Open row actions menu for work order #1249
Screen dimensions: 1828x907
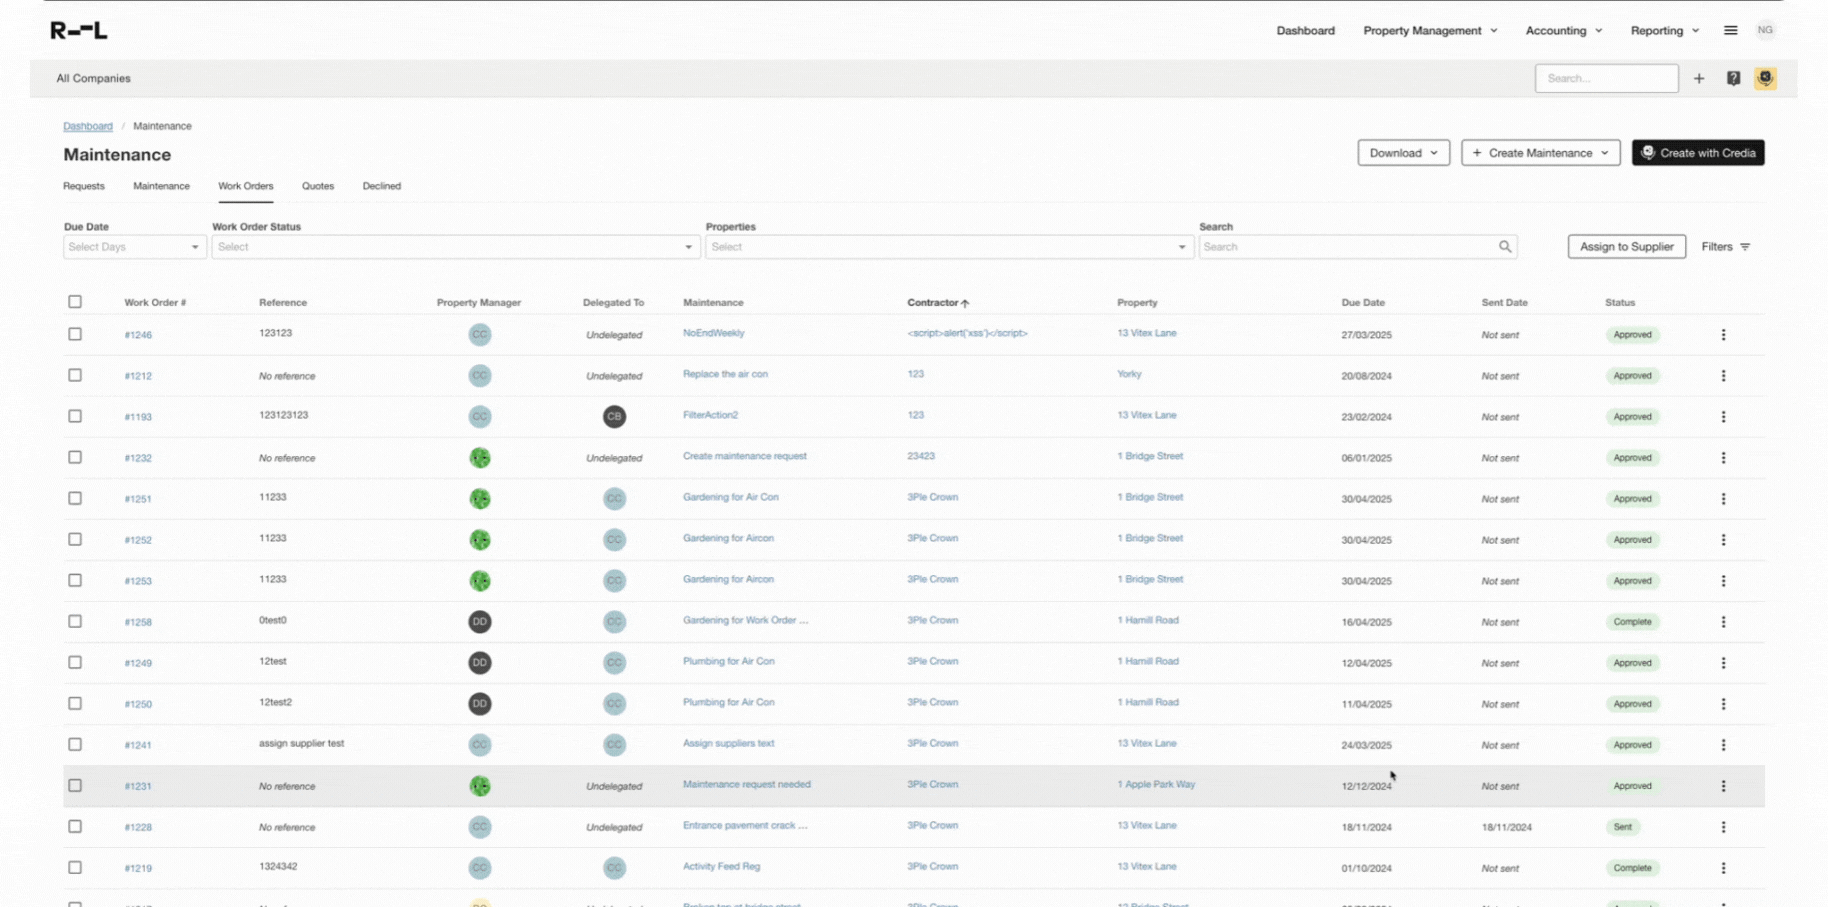1723,663
